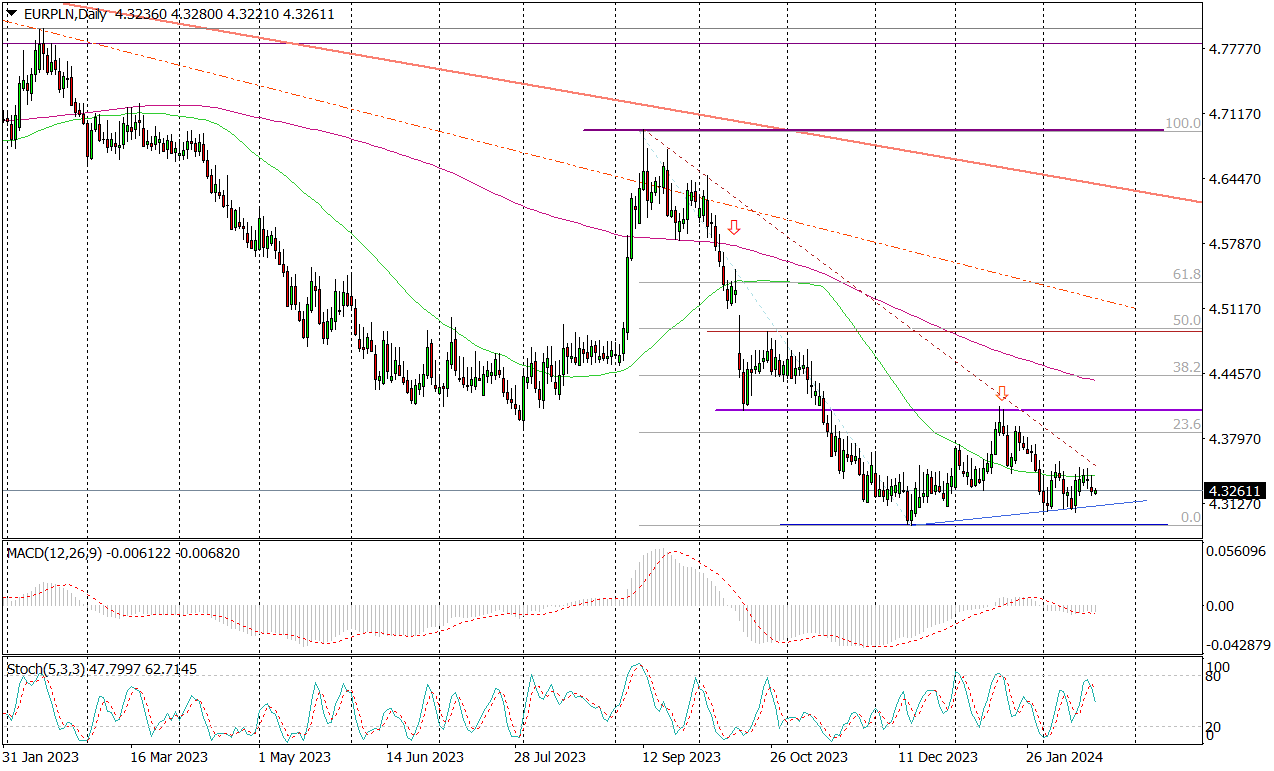
Task: Click the 28 Jul 2023 date label
Action: (550, 757)
